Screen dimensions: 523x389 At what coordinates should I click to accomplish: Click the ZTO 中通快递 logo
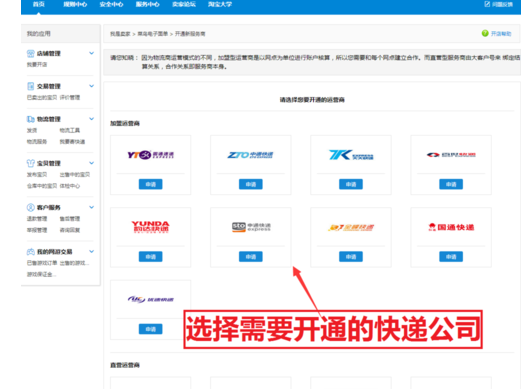[250, 155]
